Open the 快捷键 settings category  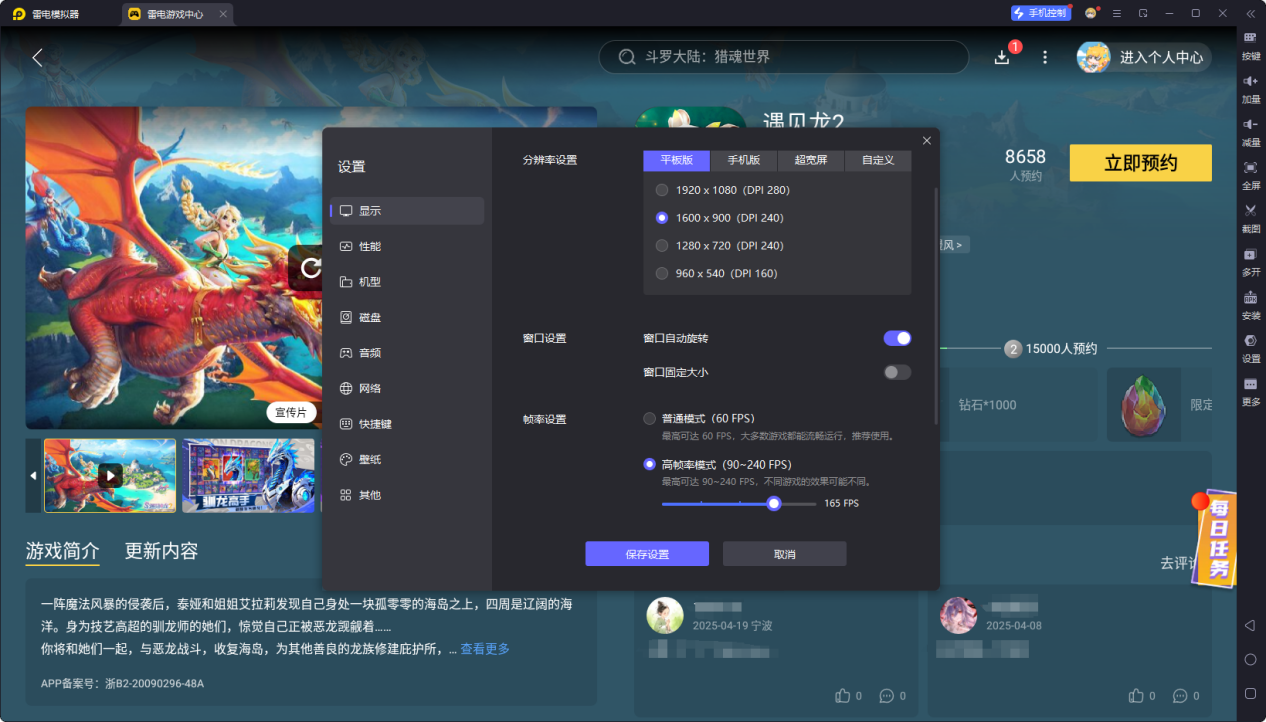click(407, 424)
